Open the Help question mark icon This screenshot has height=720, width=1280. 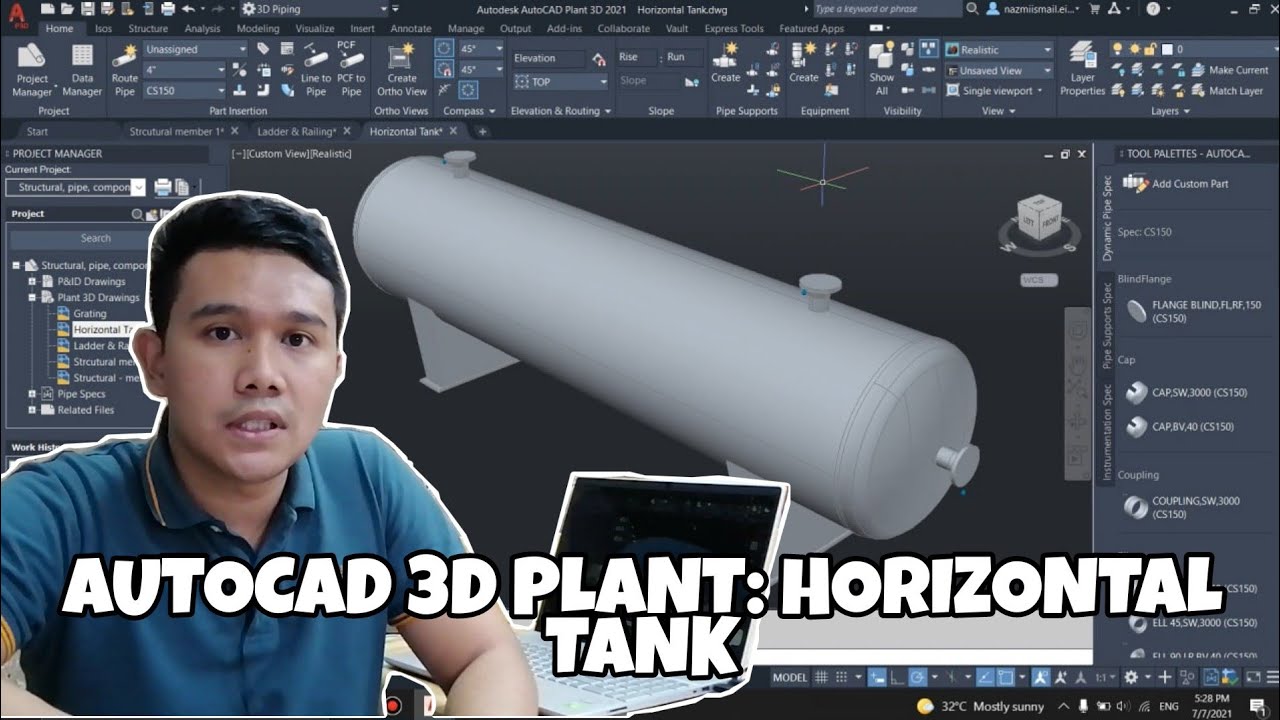tap(1153, 9)
